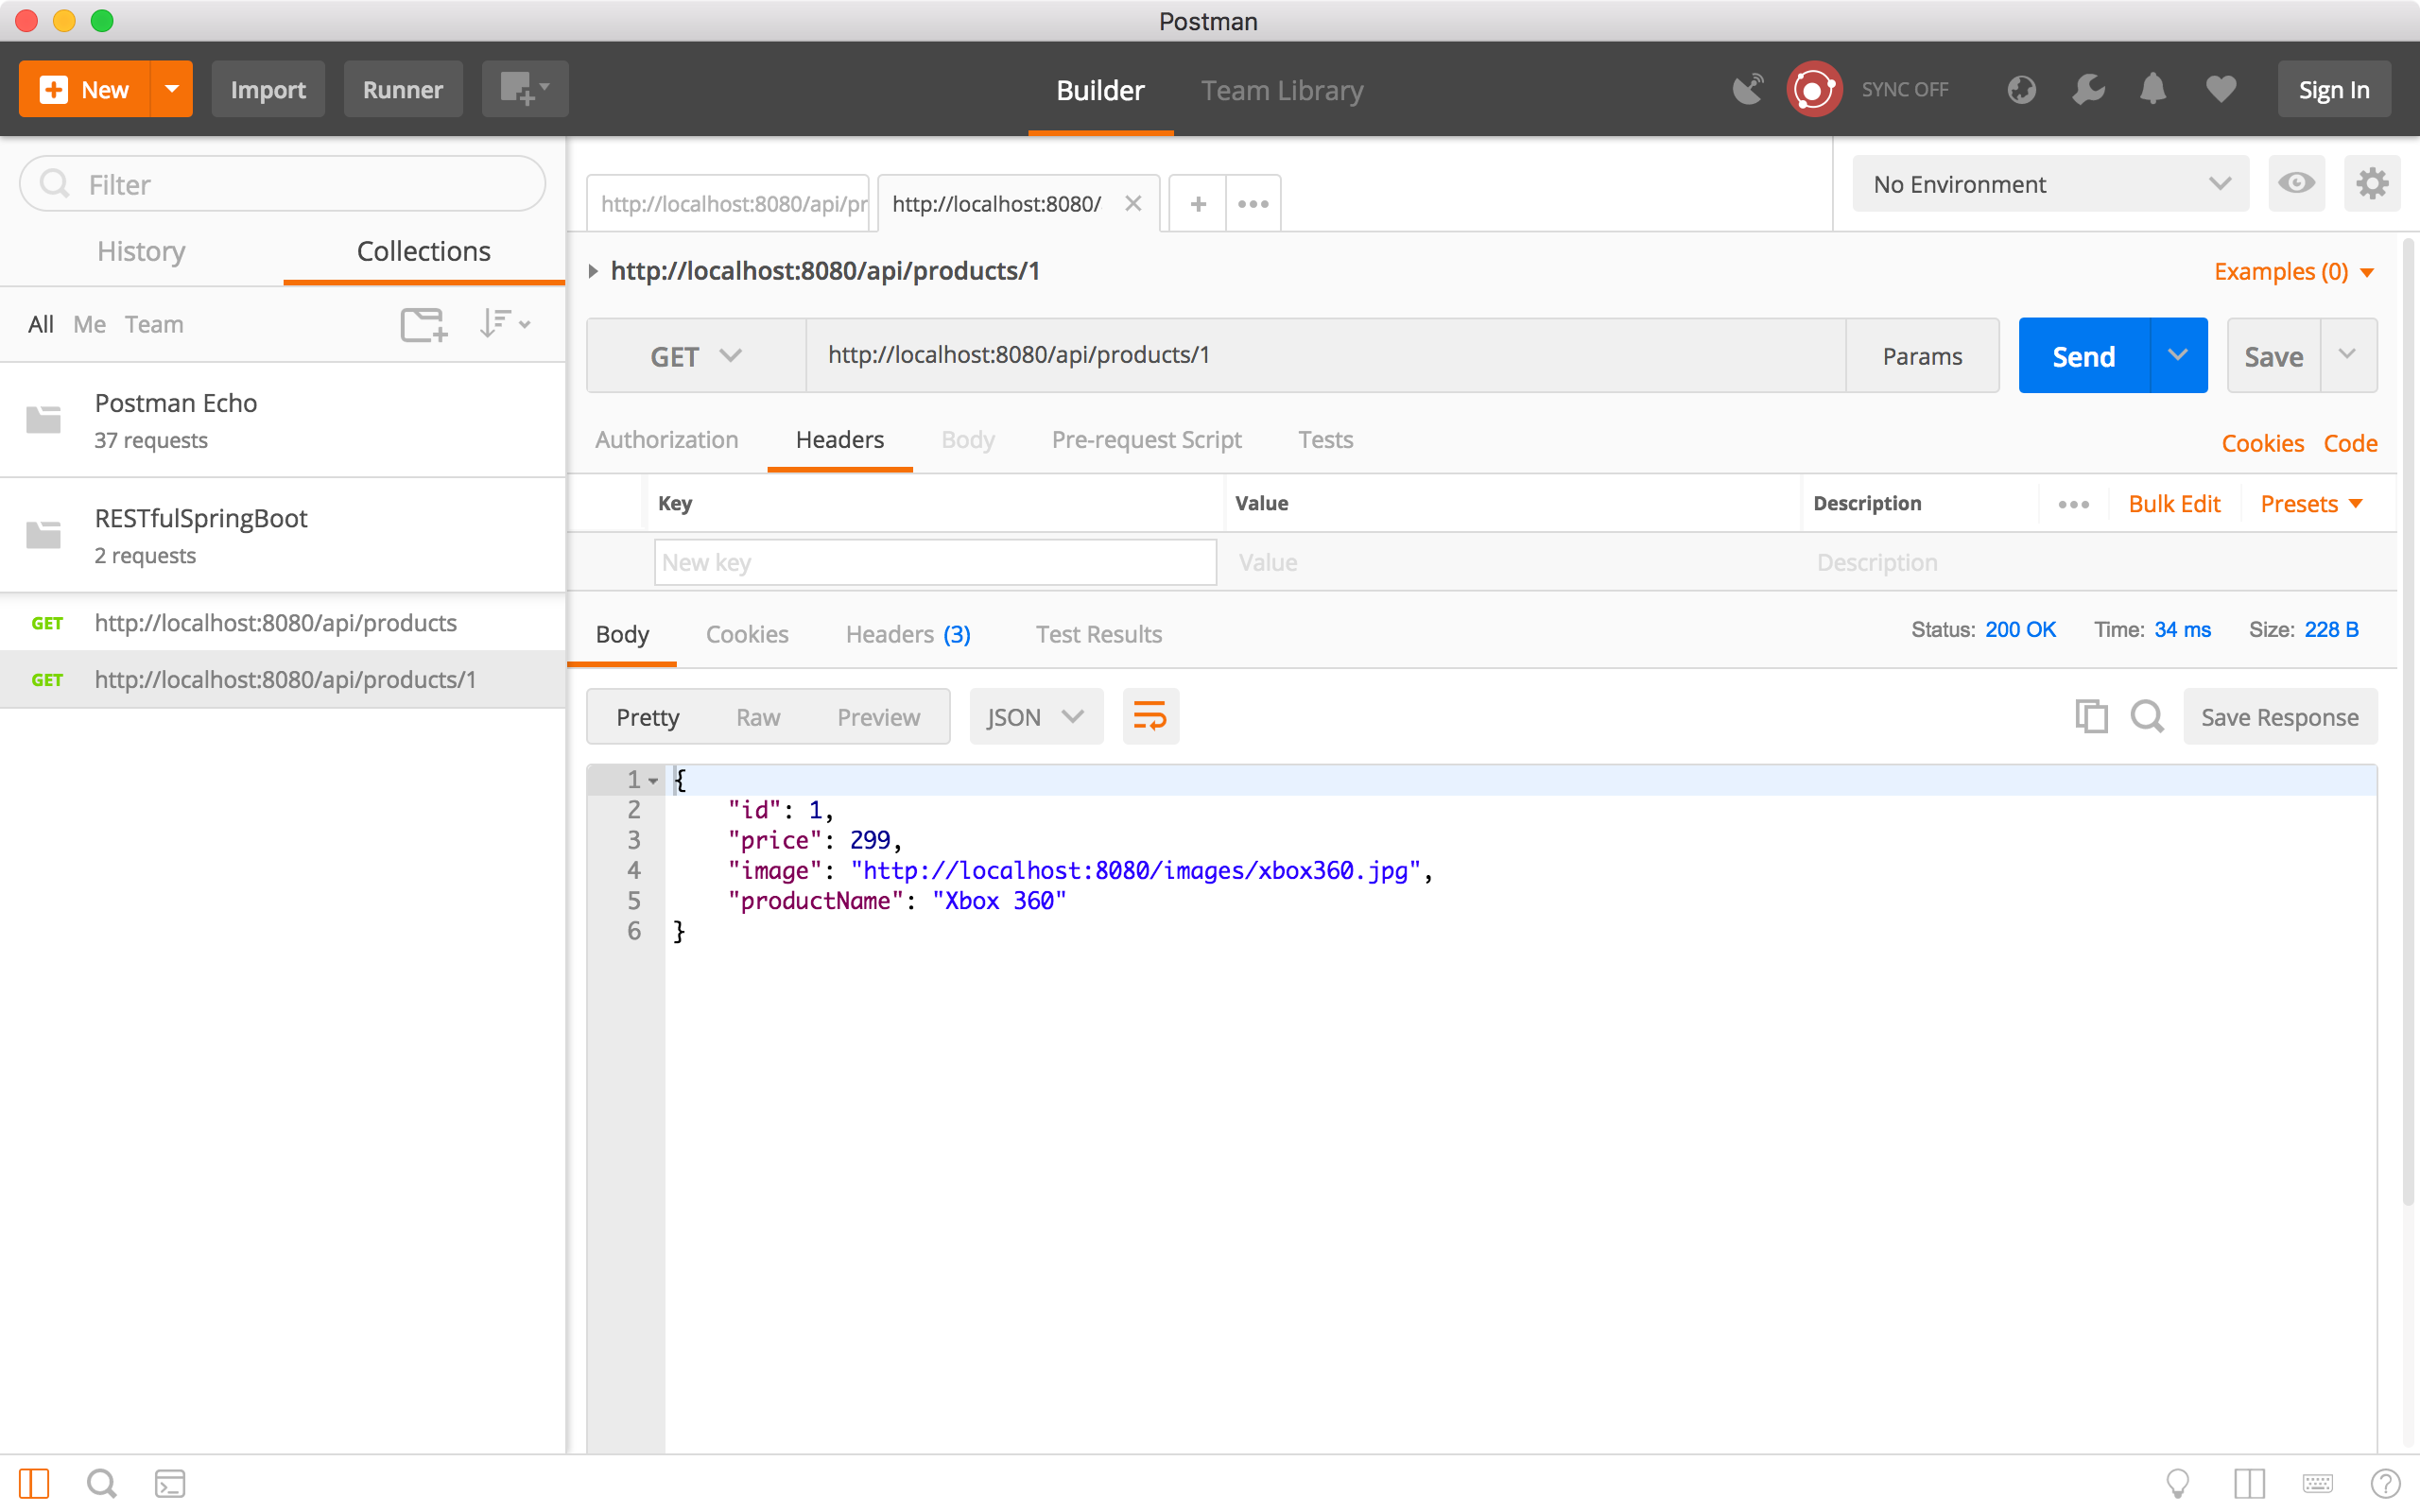Toggle sidebar icon in status bar
The width and height of the screenshot is (2420, 1512).
[x=34, y=1483]
